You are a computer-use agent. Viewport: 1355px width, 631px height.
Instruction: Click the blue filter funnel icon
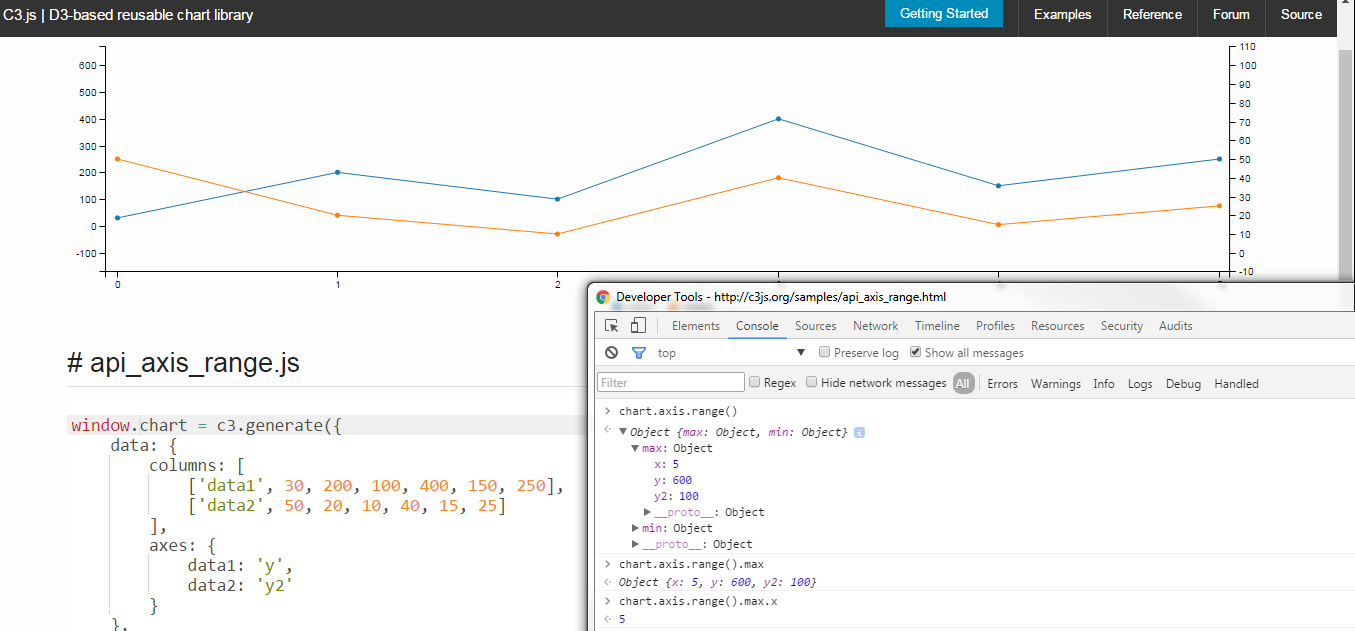pyautogui.click(x=639, y=353)
